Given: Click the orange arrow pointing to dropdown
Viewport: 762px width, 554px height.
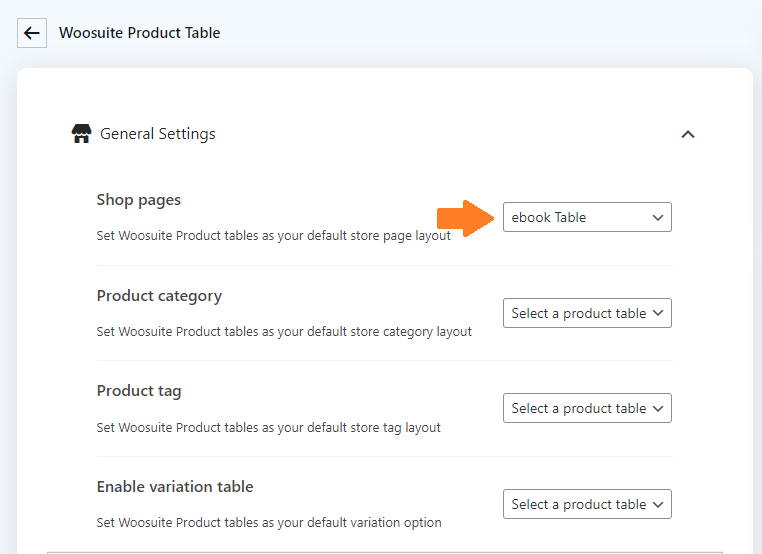Looking at the screenshot, I should [x=465, y=218].
